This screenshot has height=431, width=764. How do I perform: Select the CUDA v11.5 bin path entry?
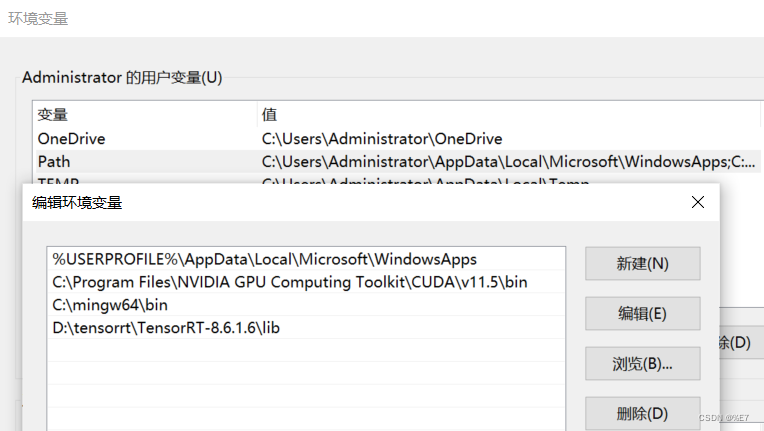coord(306,282)
